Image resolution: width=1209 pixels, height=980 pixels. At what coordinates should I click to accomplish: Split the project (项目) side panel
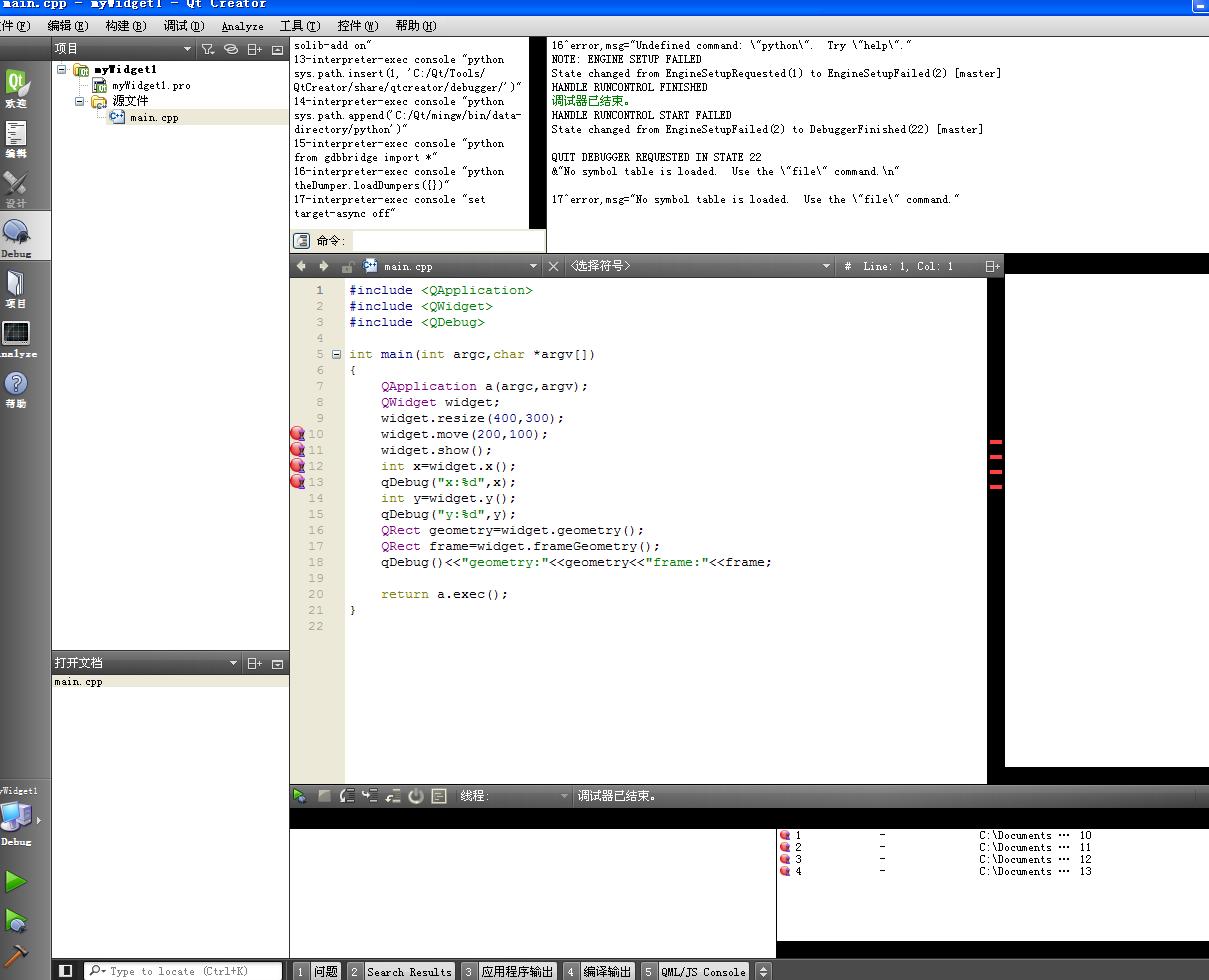[255, 48]
